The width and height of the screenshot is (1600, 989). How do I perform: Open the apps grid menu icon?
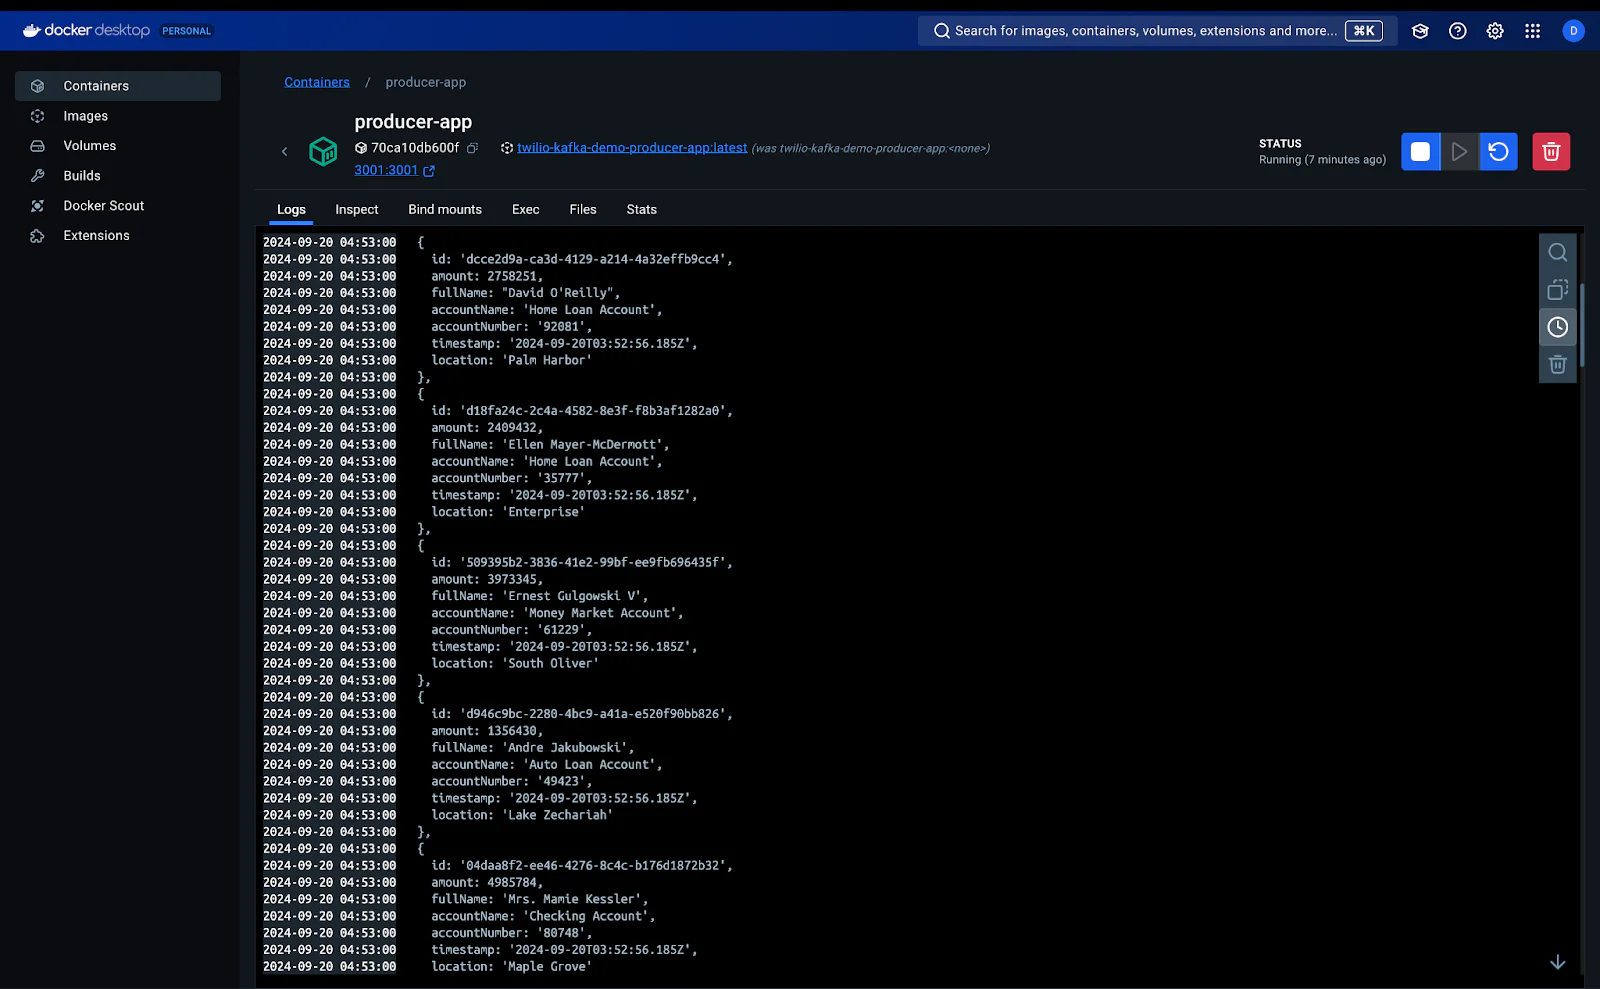1532,31
